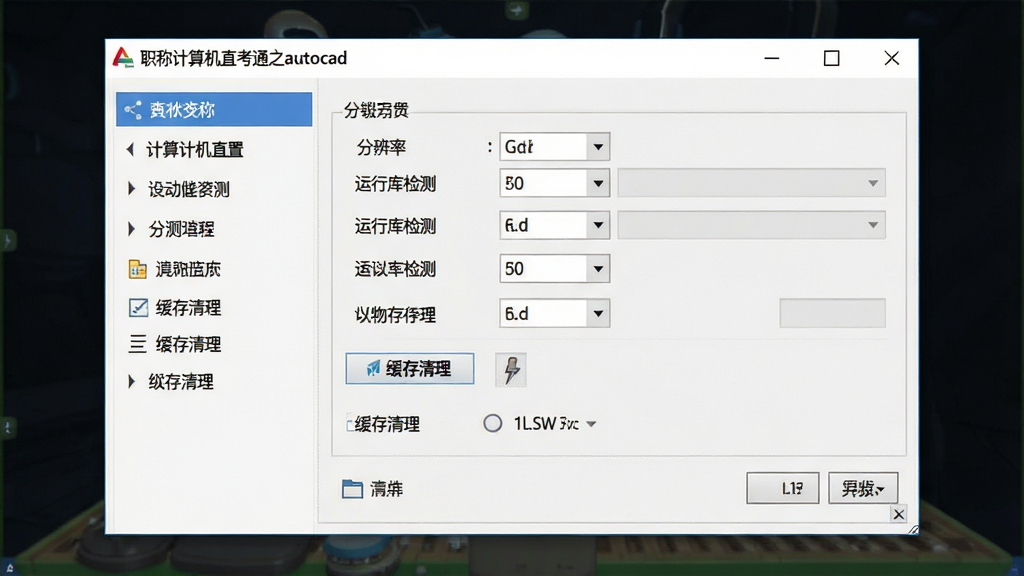Click the small X button at bottom right
Screen dimensions: 1024x576
(899, 514)
